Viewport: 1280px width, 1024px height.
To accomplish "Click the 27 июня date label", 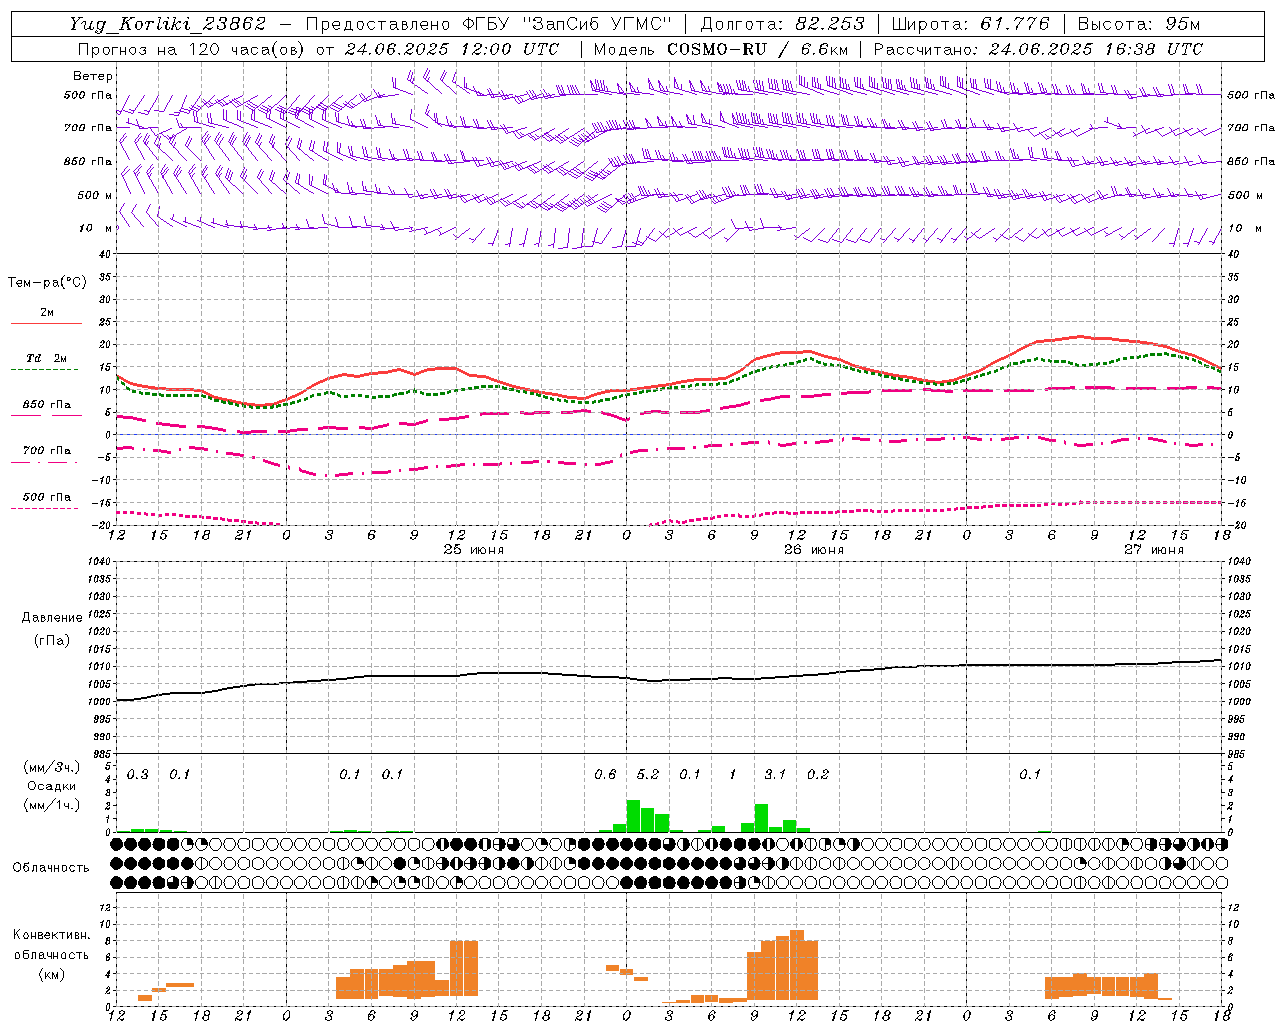I will tap(1154, 550).
